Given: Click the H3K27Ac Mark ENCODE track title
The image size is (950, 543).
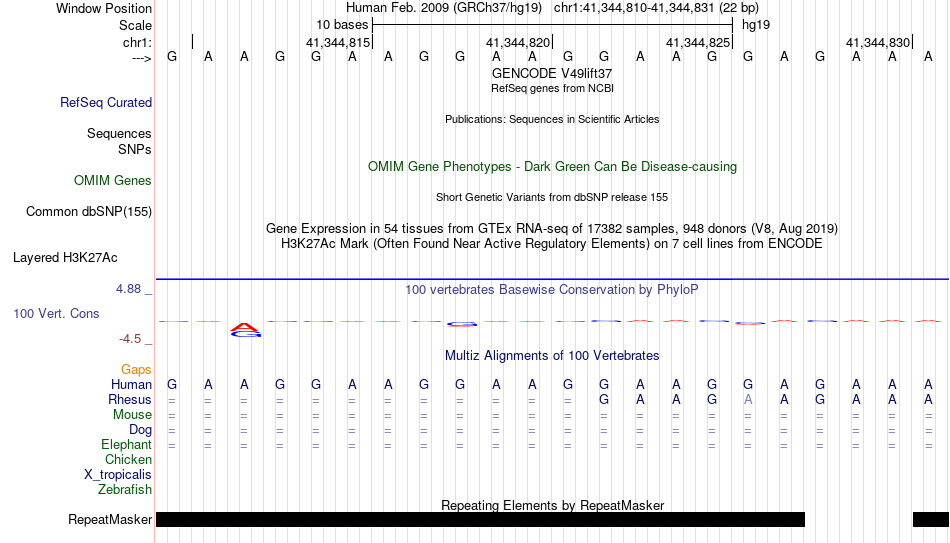Looking at the screenshot, I should pos(552,244).
